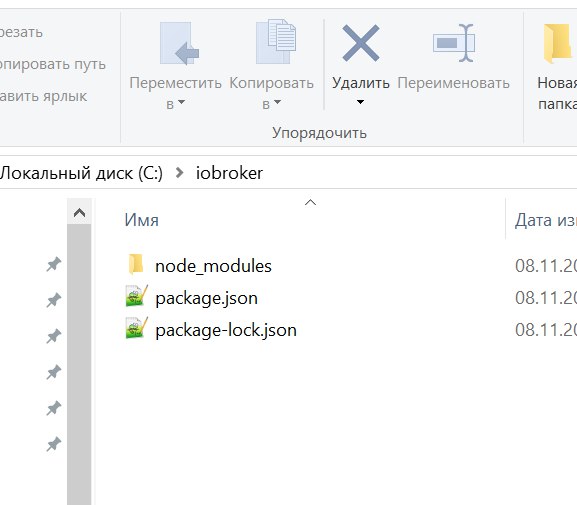The height and width of the screenshot is (505, 577).
Task: Select the package.json file name
Action: pyautogui.click(x=206, y=298)
